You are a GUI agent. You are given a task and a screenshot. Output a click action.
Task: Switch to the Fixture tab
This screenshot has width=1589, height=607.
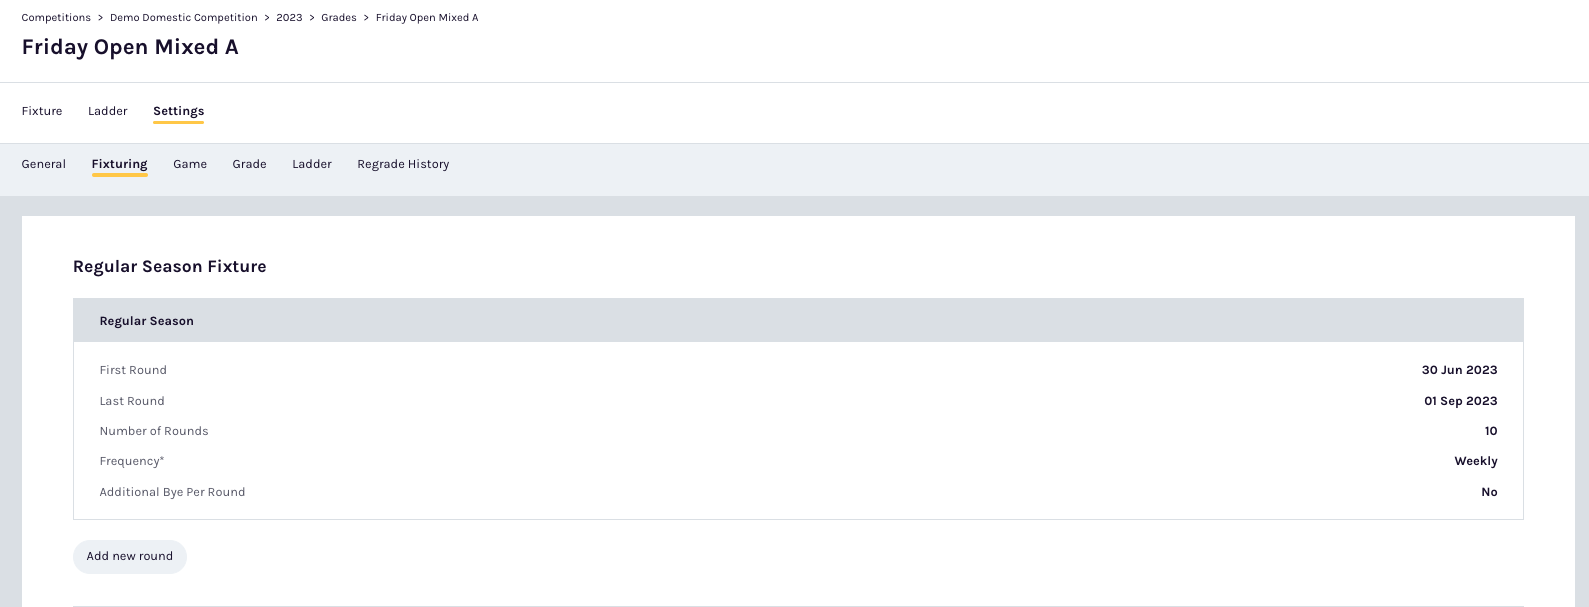(42, 111)
